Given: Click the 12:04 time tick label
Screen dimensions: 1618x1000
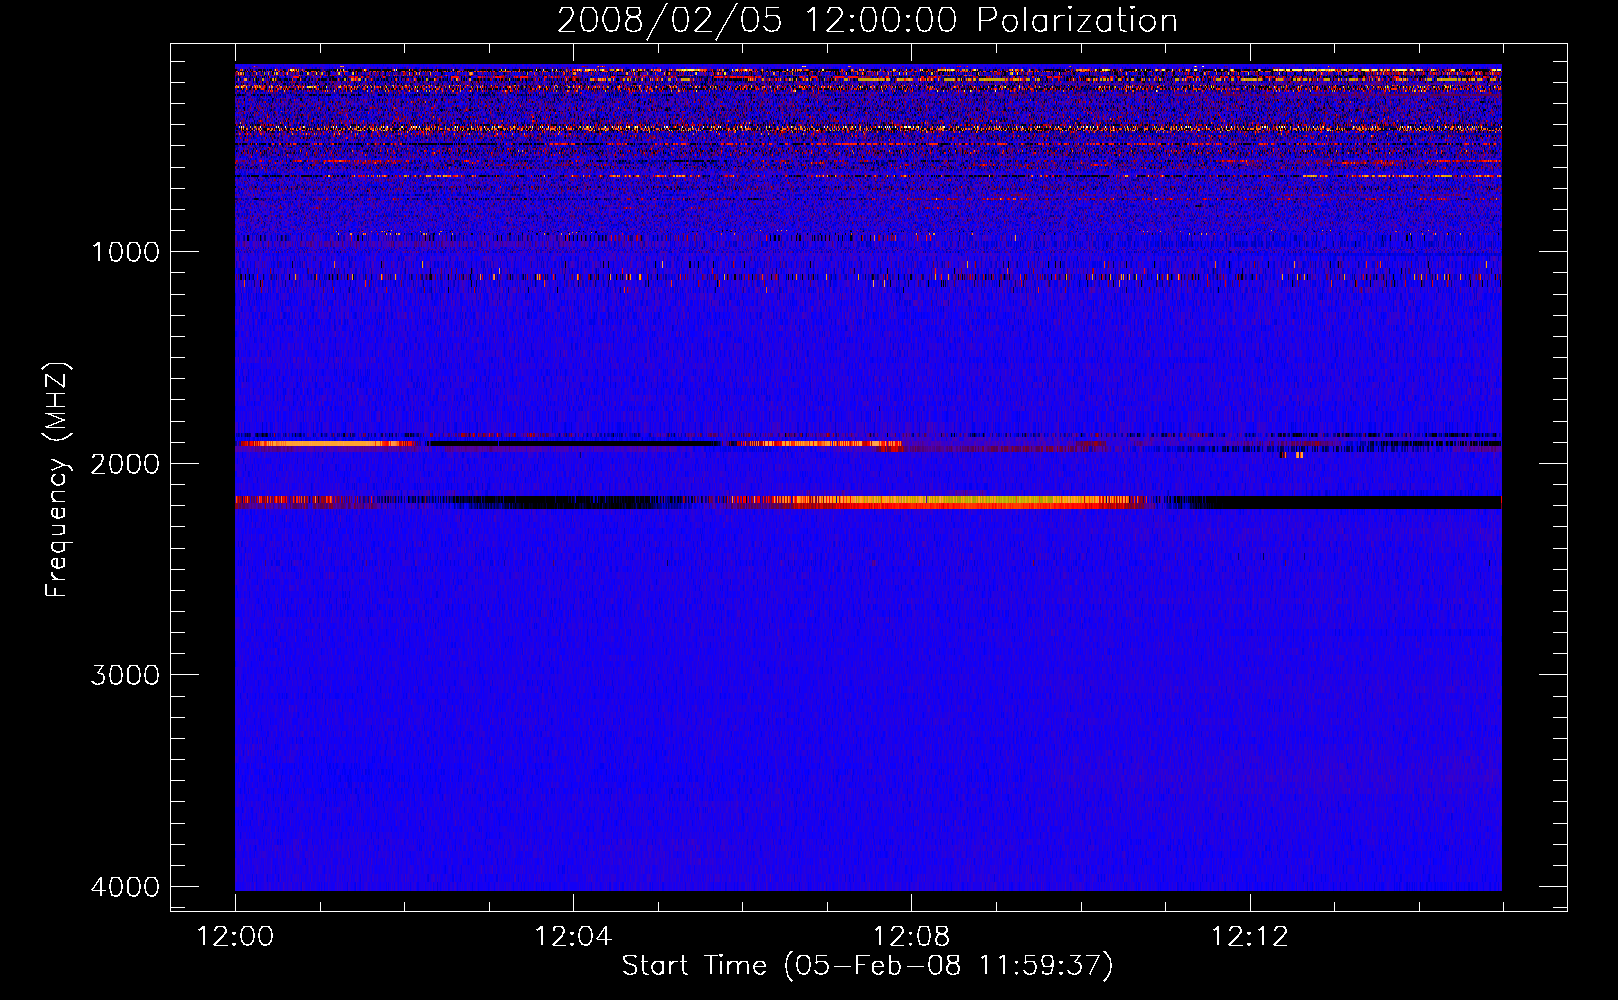Looking at the screenshot, I should [x=573, y=937].
